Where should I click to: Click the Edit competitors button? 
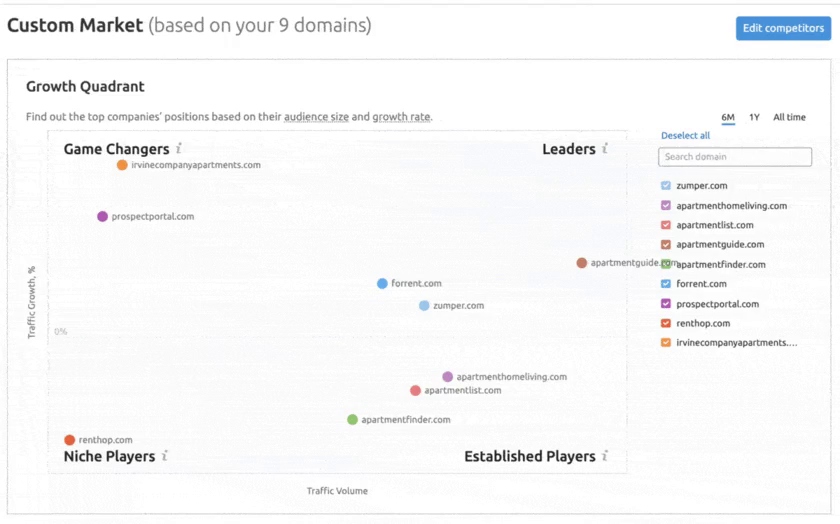pyautogui.click(x=783, y=28)
